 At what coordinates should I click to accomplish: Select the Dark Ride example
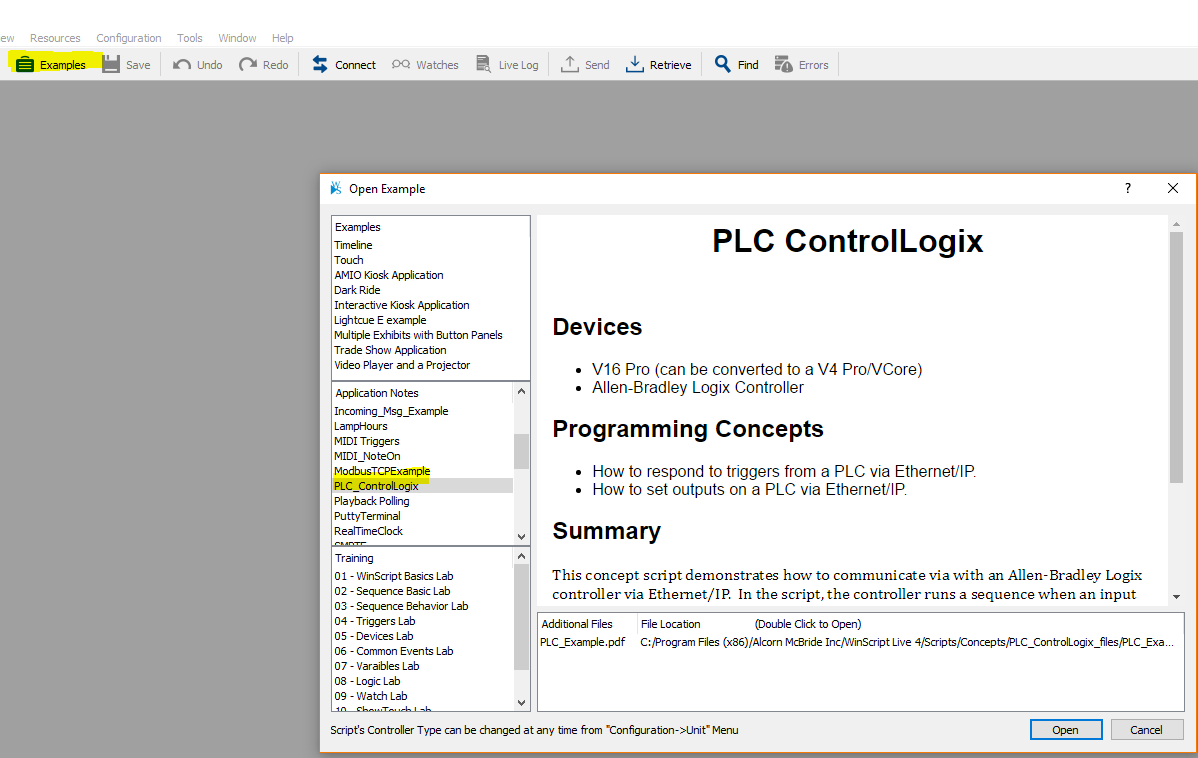pos(357,290)
